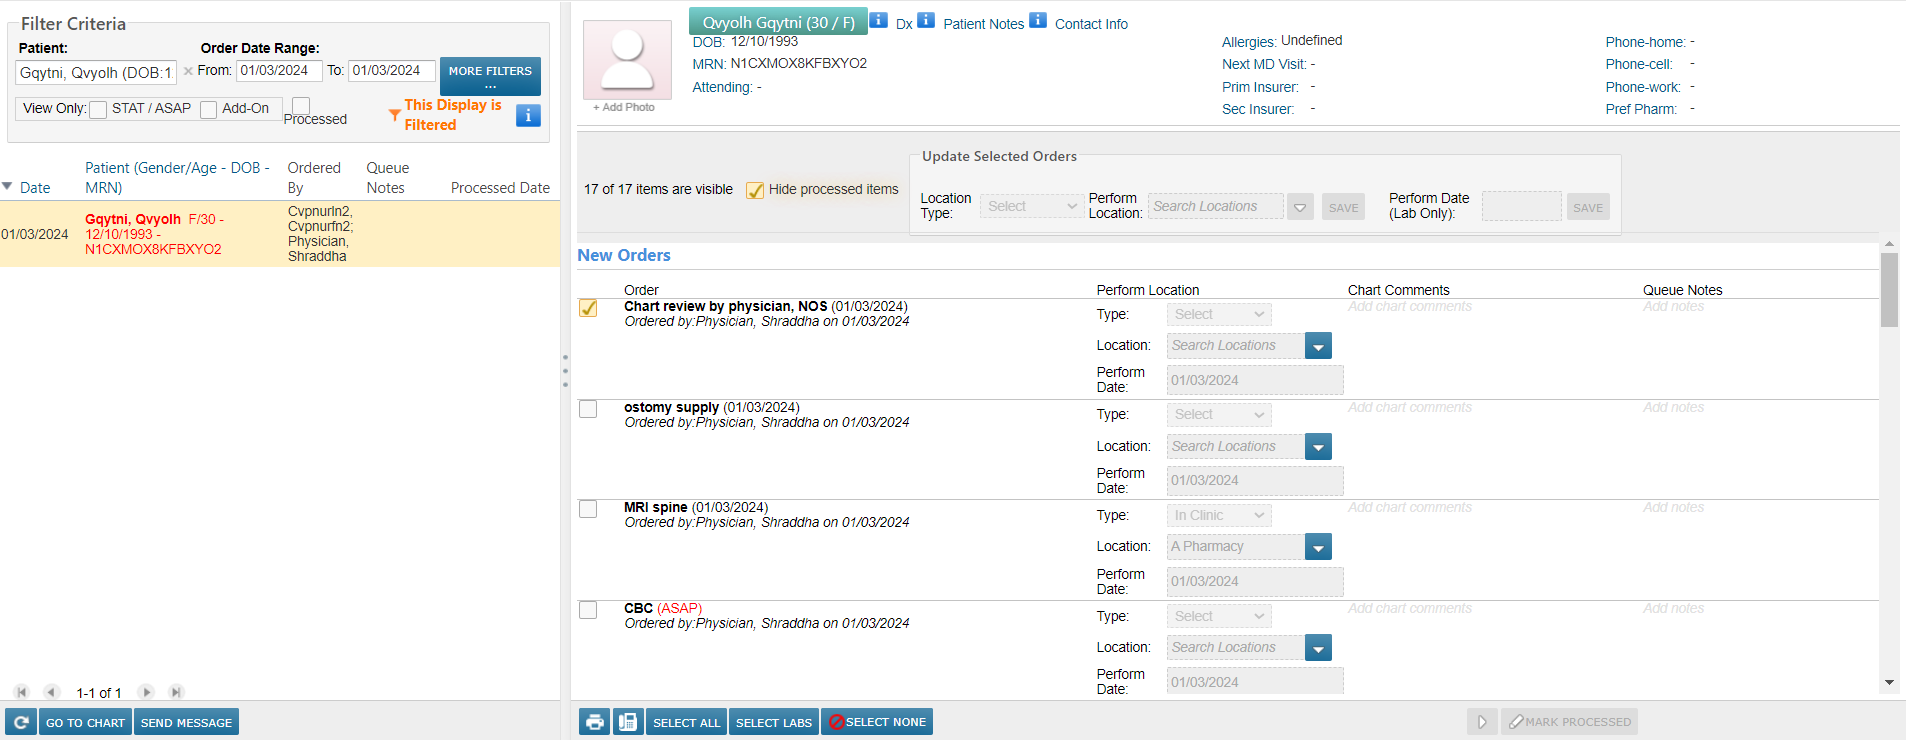Open the info icon before Patient Notes

pyautogui.click(x=926, y=20)
